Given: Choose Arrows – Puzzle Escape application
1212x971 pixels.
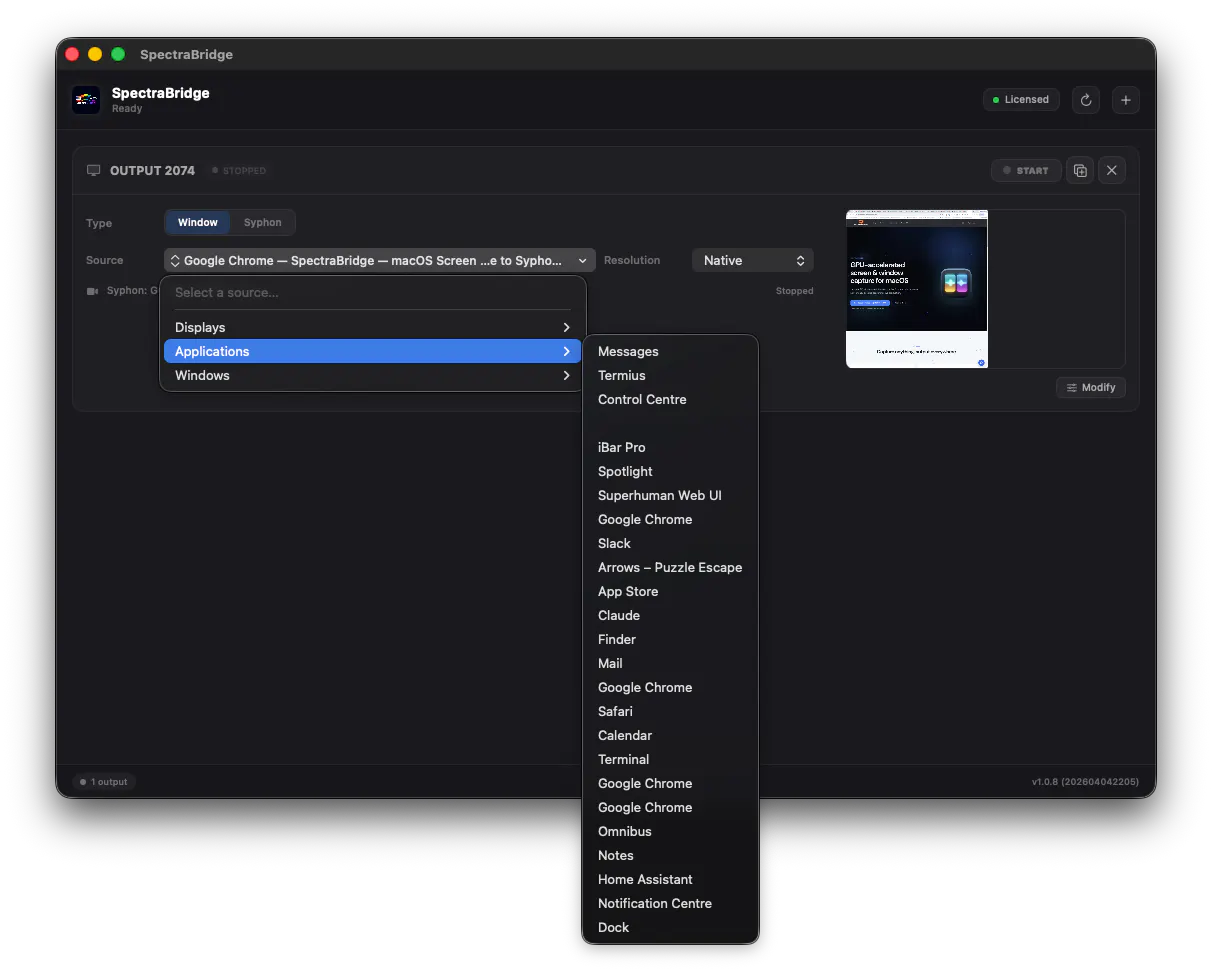Looking at the screenshot, I should pyautogui.click(x=670, y=567).
